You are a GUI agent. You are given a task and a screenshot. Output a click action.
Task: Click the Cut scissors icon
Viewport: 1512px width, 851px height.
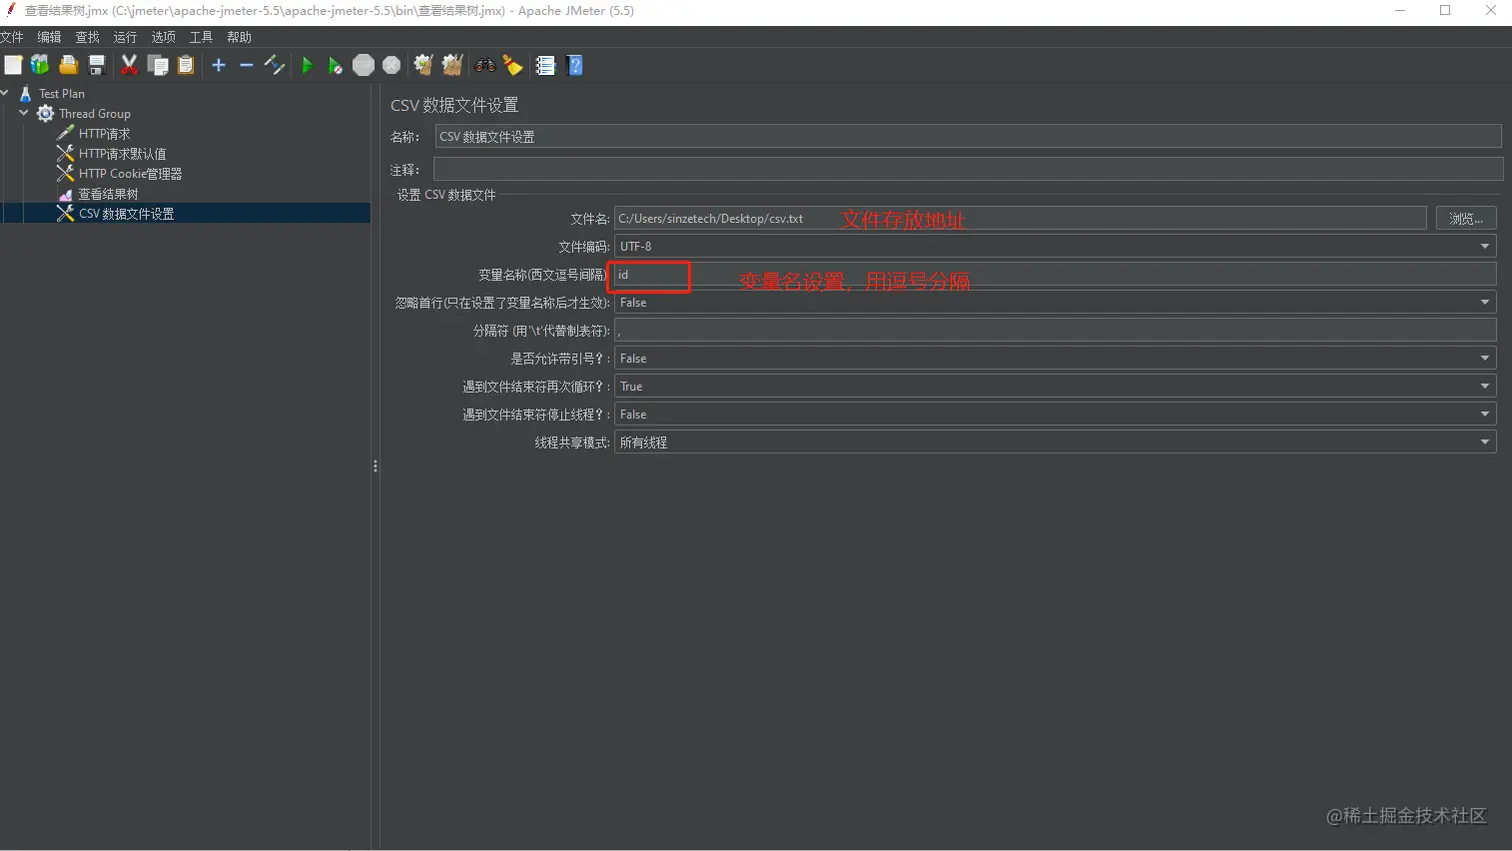tap(129, 65)
